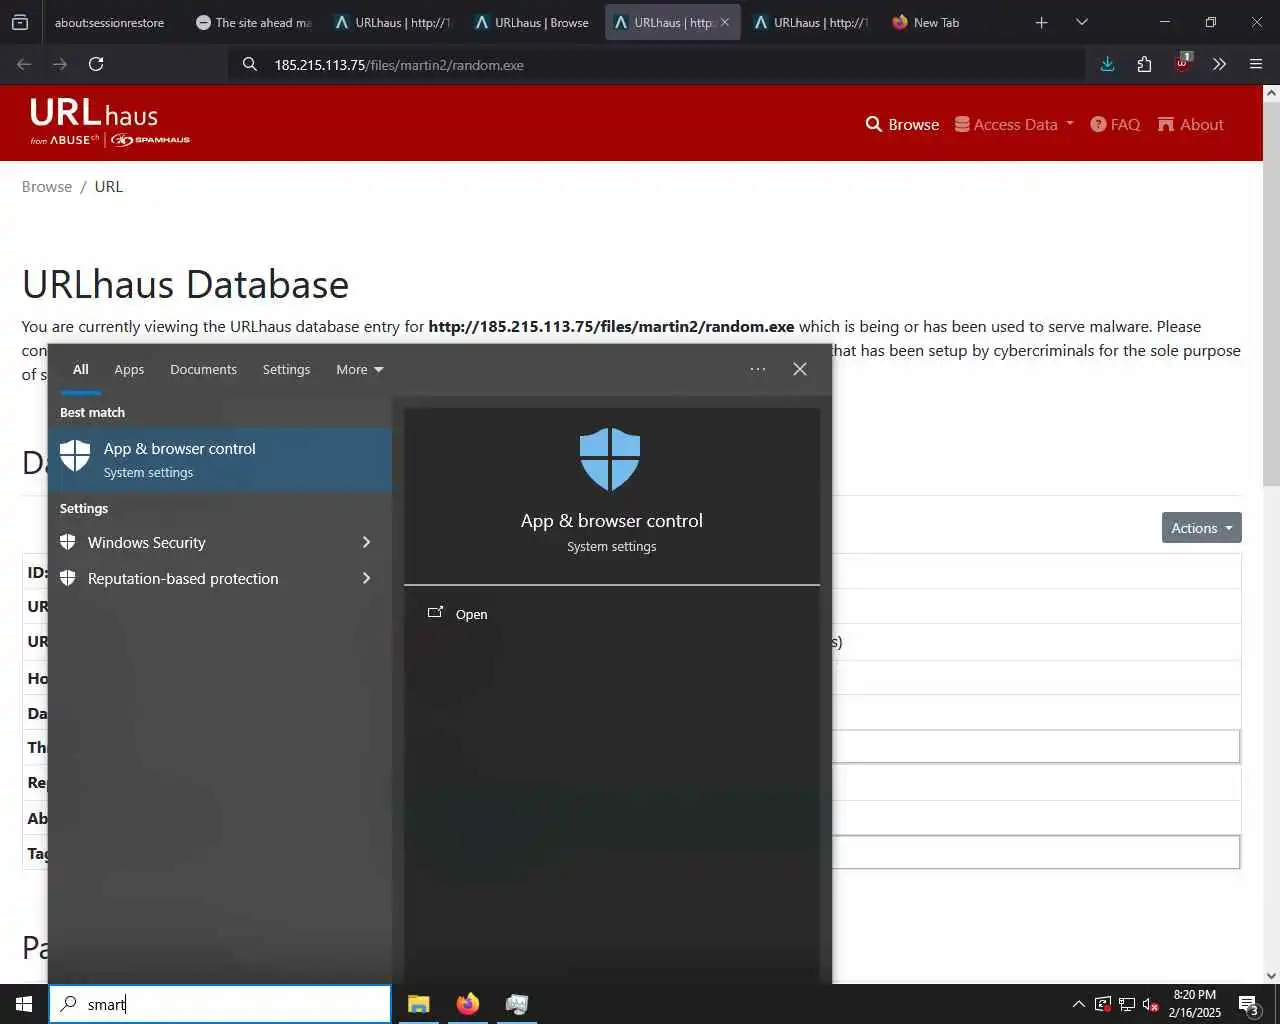
Task: Open About link in navbar
Action: pyautogui.click(x=1190, y=124)
